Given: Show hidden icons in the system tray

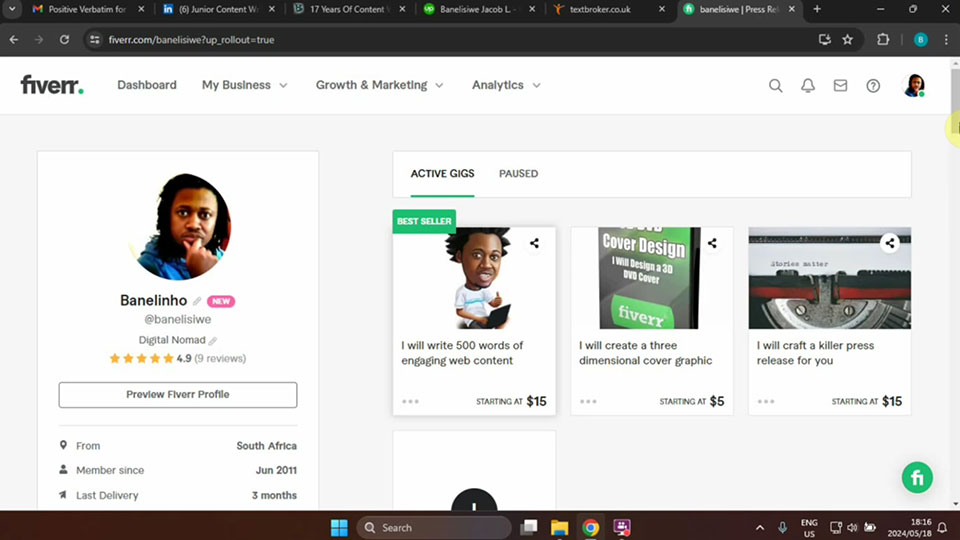Looking at the screenshot, I should [760, 527].
